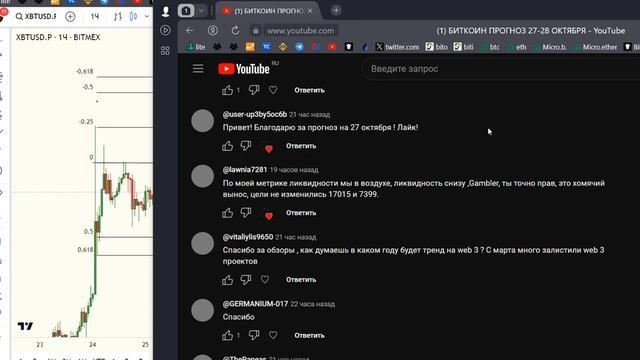Click the avatar of @GERMANIUM-017

202,310
